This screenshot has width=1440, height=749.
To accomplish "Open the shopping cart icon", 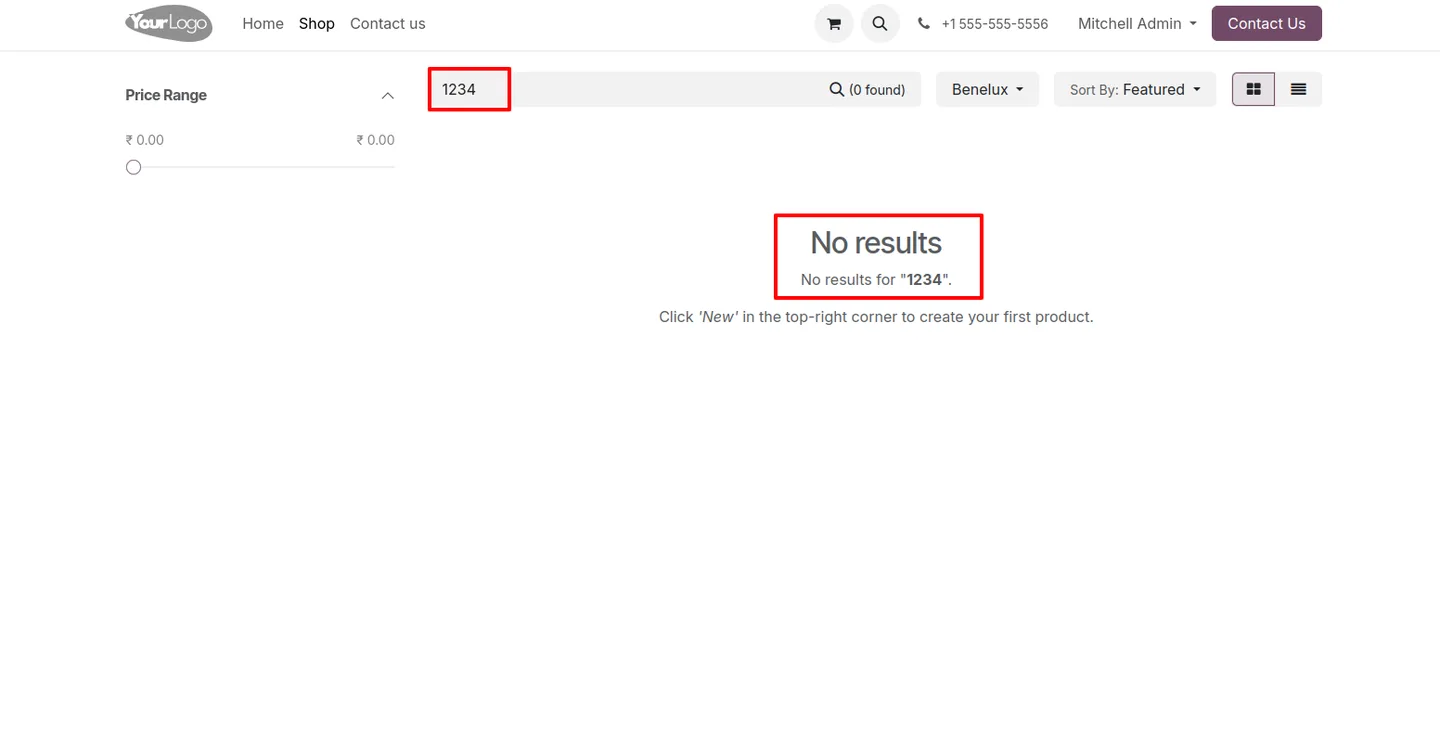I will point(834,24).
